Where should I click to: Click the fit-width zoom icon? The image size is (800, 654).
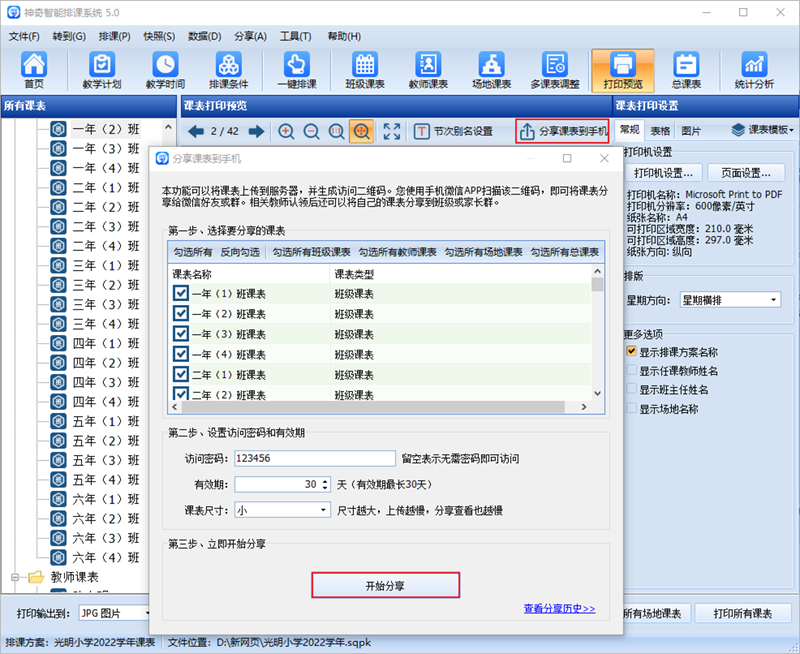[336, 132]
